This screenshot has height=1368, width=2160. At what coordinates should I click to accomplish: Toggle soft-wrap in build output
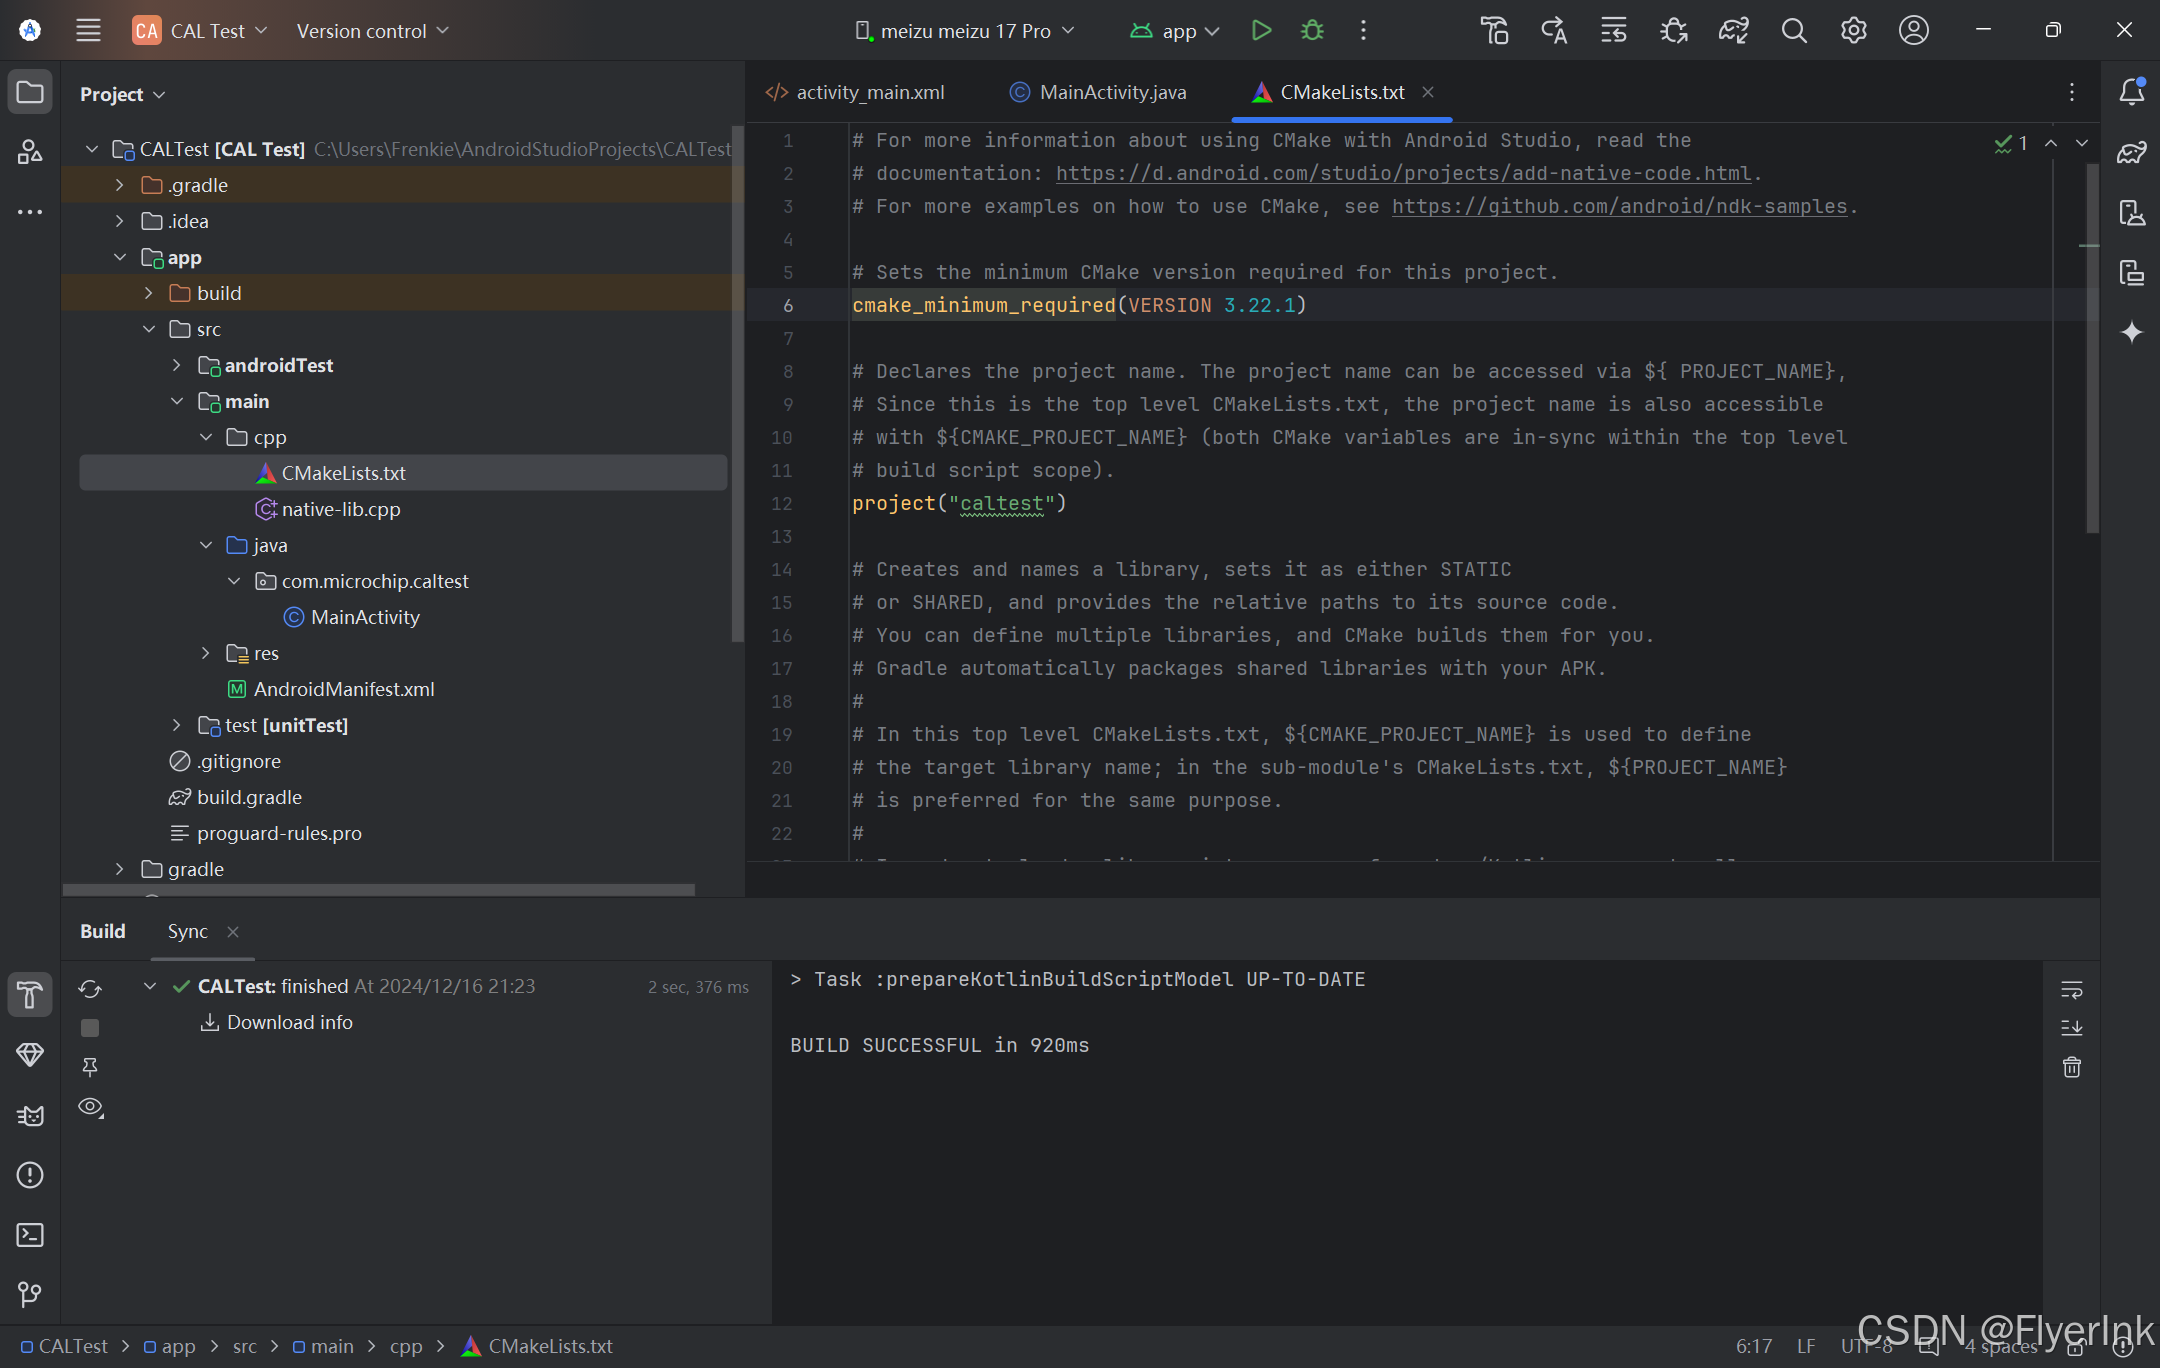2071,989
